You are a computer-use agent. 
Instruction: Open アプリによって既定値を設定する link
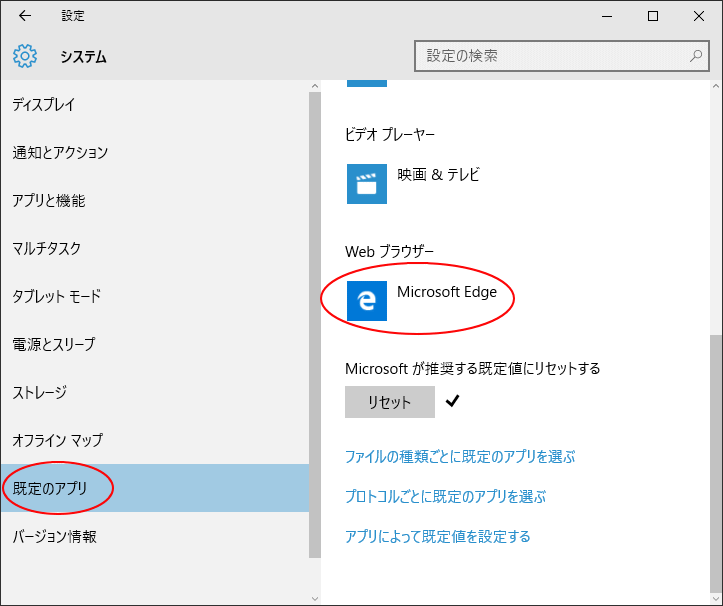[x=438, y=537]
